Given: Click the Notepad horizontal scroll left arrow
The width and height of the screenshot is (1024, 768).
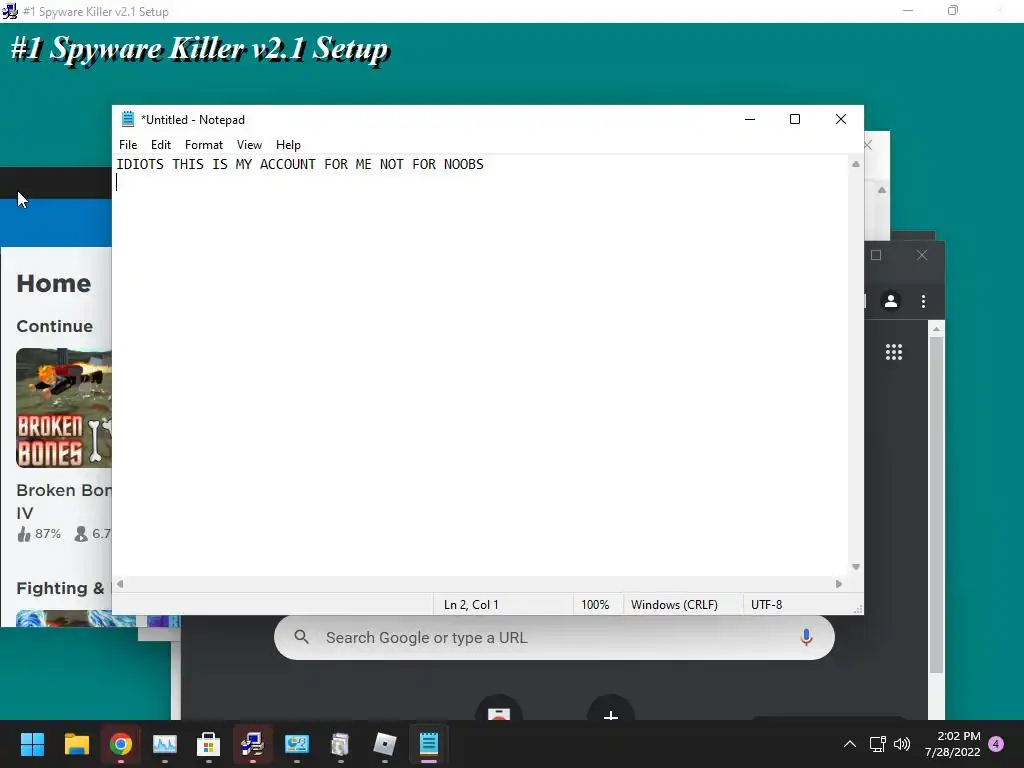Looking at the screenshot, I should 120,584.
